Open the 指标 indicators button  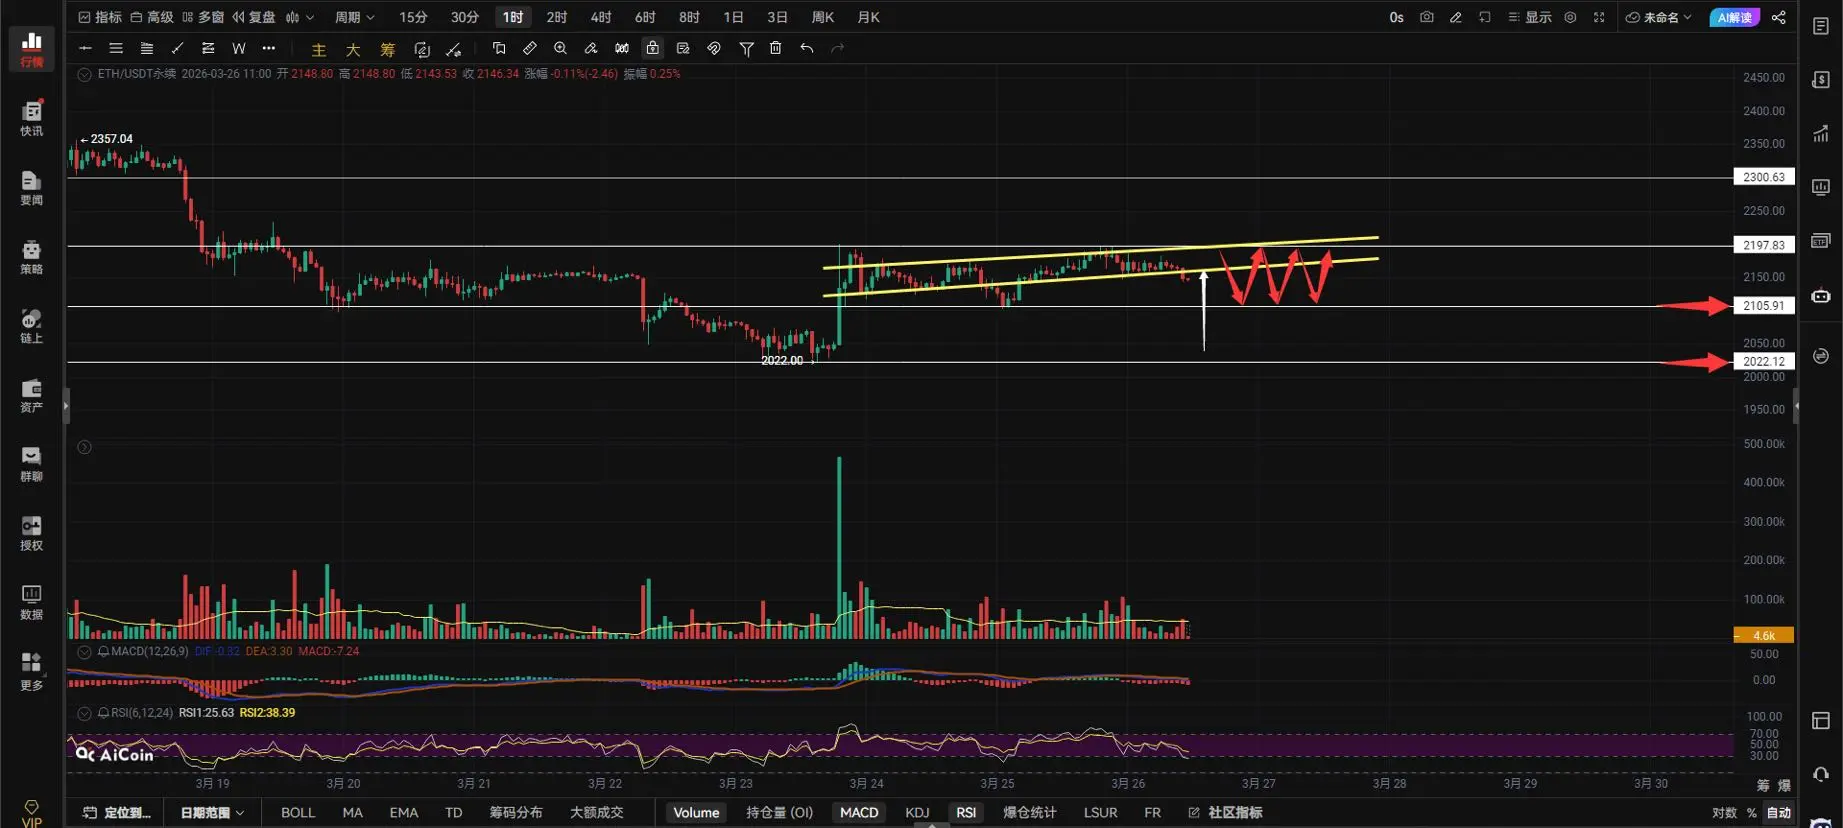click(x=100, y=17)
